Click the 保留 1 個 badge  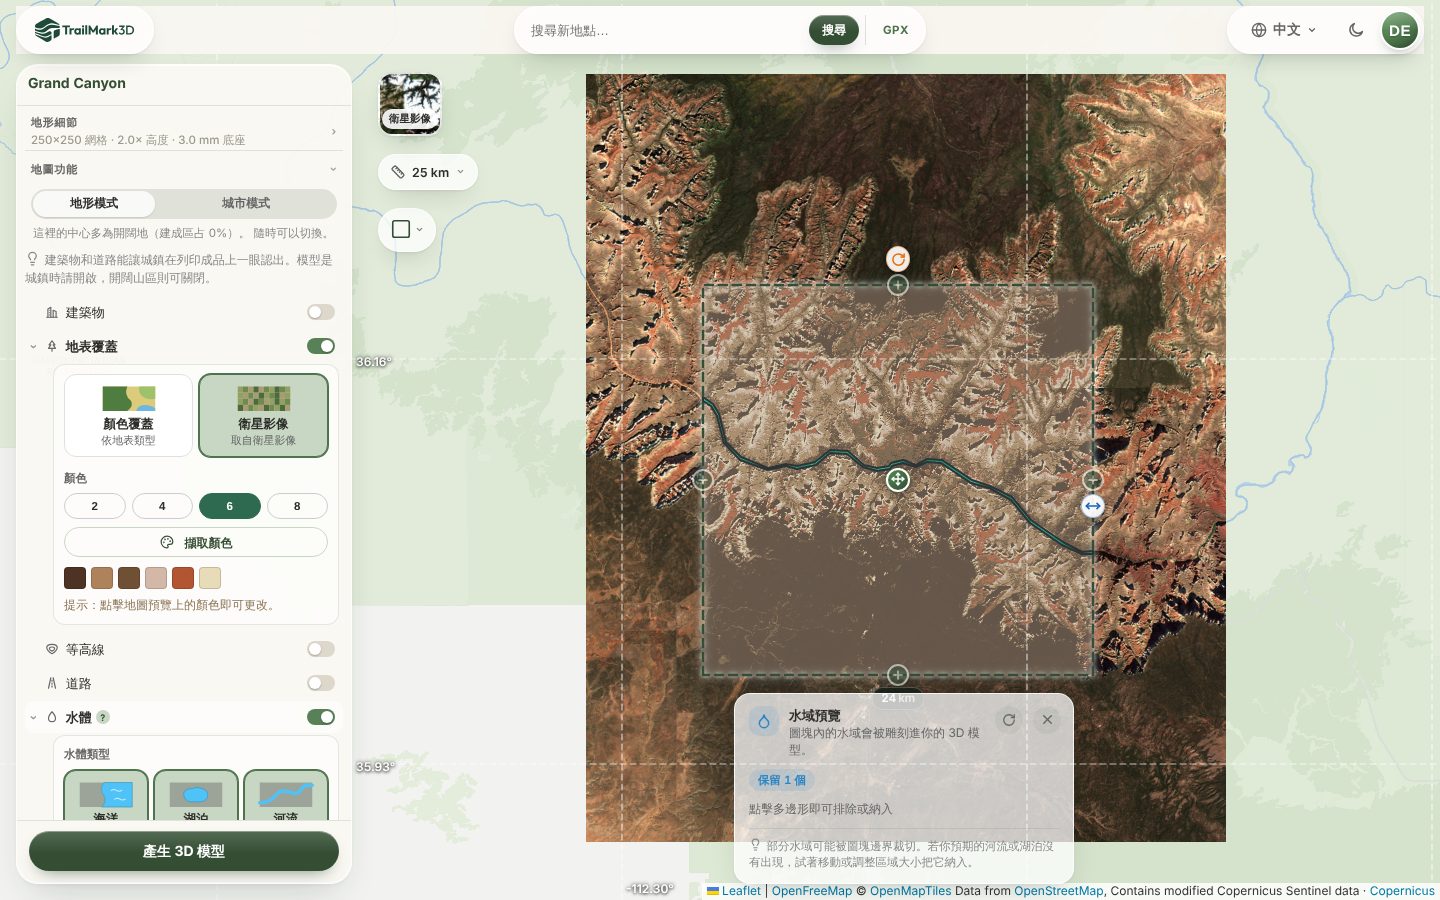click(x=782, y=780)
